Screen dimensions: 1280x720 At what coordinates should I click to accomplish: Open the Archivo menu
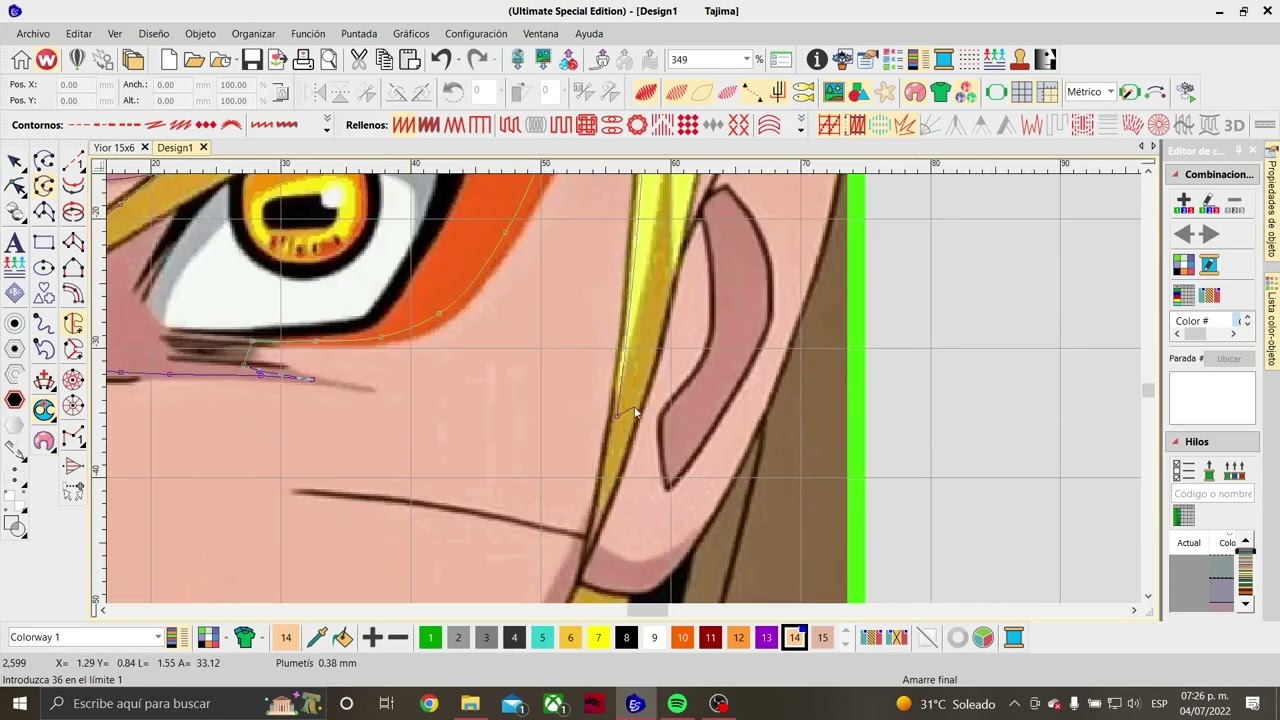[x=33, y=34]
